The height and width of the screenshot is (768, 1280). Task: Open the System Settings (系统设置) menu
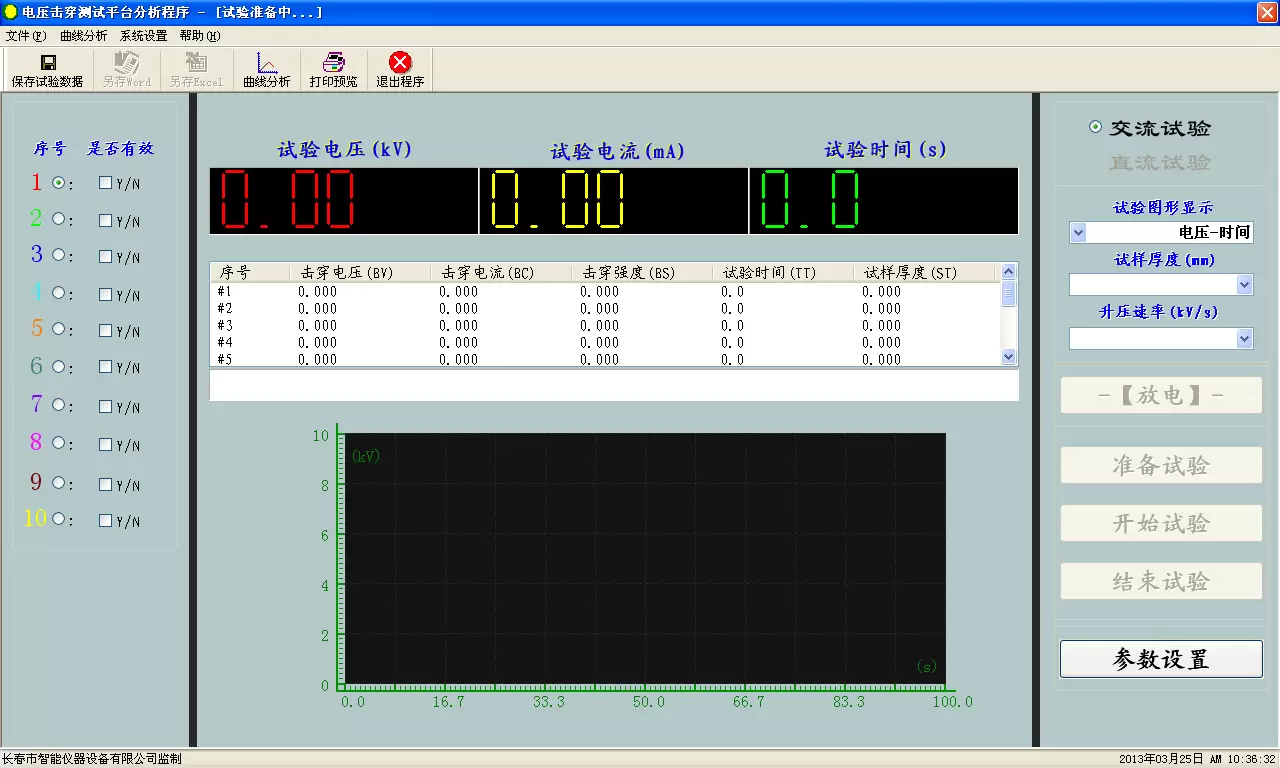(x=143, y=35)
